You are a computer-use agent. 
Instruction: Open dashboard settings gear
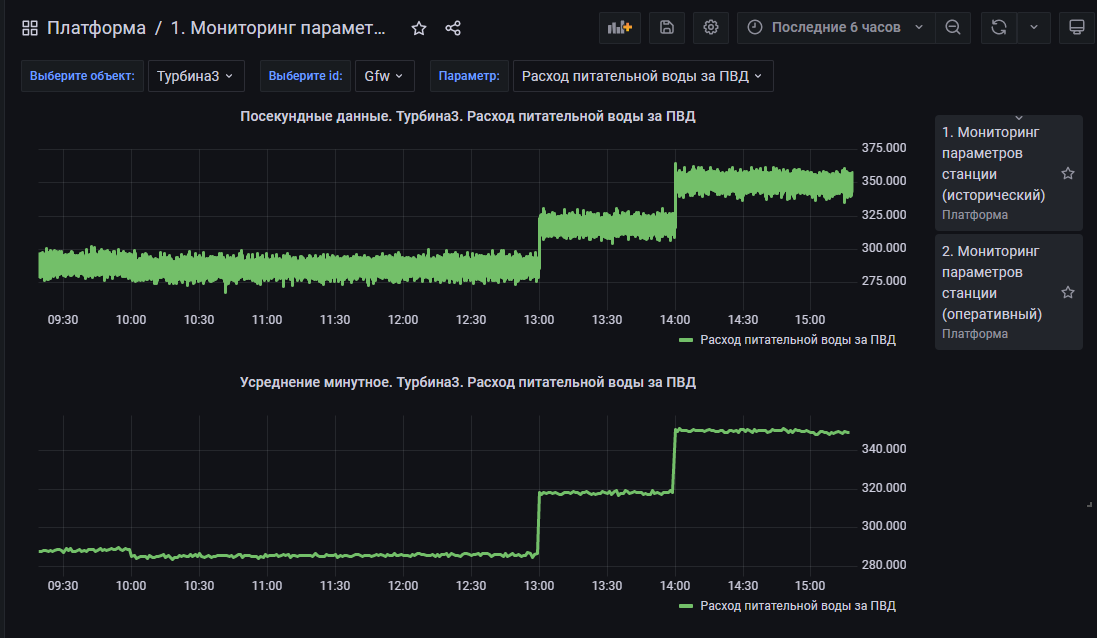click(x=711, y=28)
